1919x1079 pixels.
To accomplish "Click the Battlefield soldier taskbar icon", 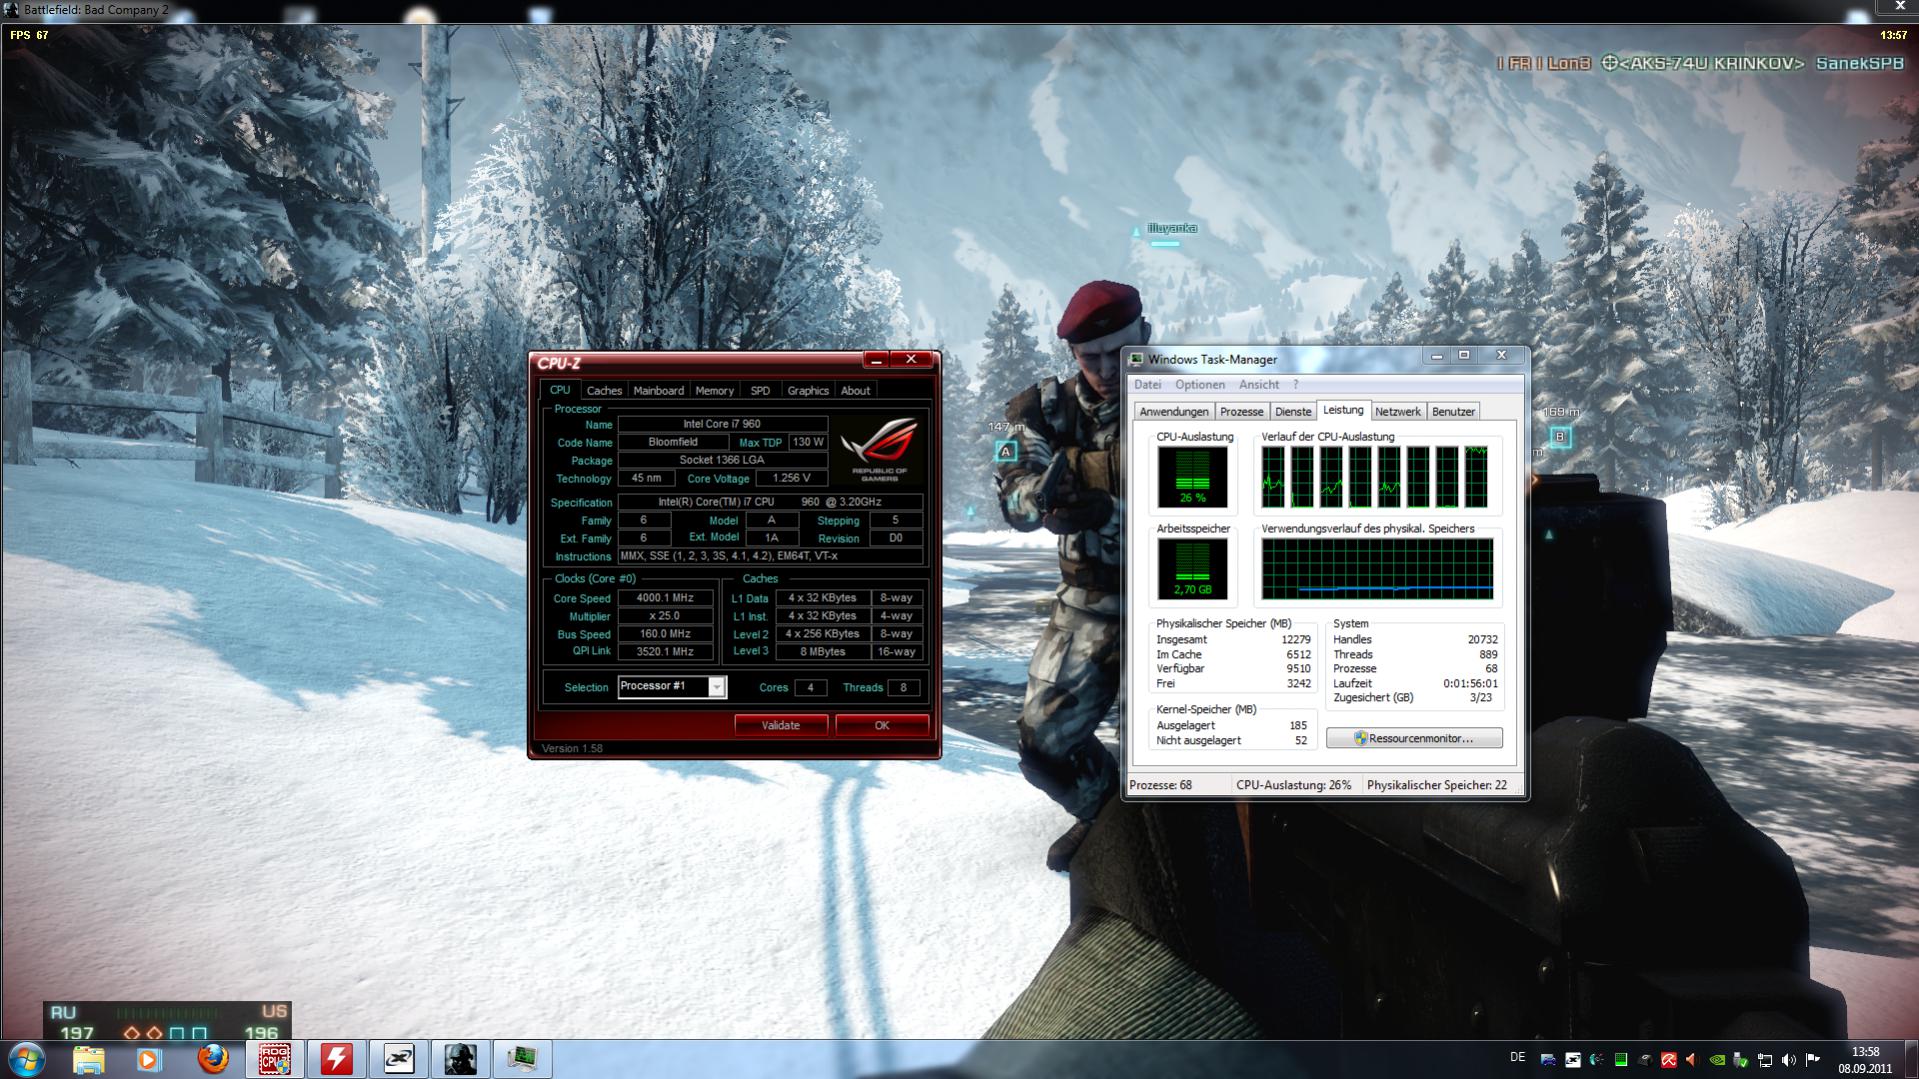I will (460, 1059).
